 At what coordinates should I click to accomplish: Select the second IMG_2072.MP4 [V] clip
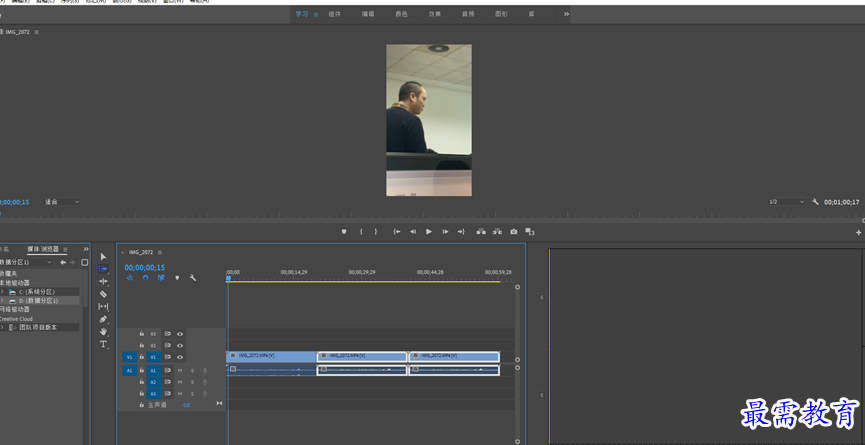coord(362,357)
